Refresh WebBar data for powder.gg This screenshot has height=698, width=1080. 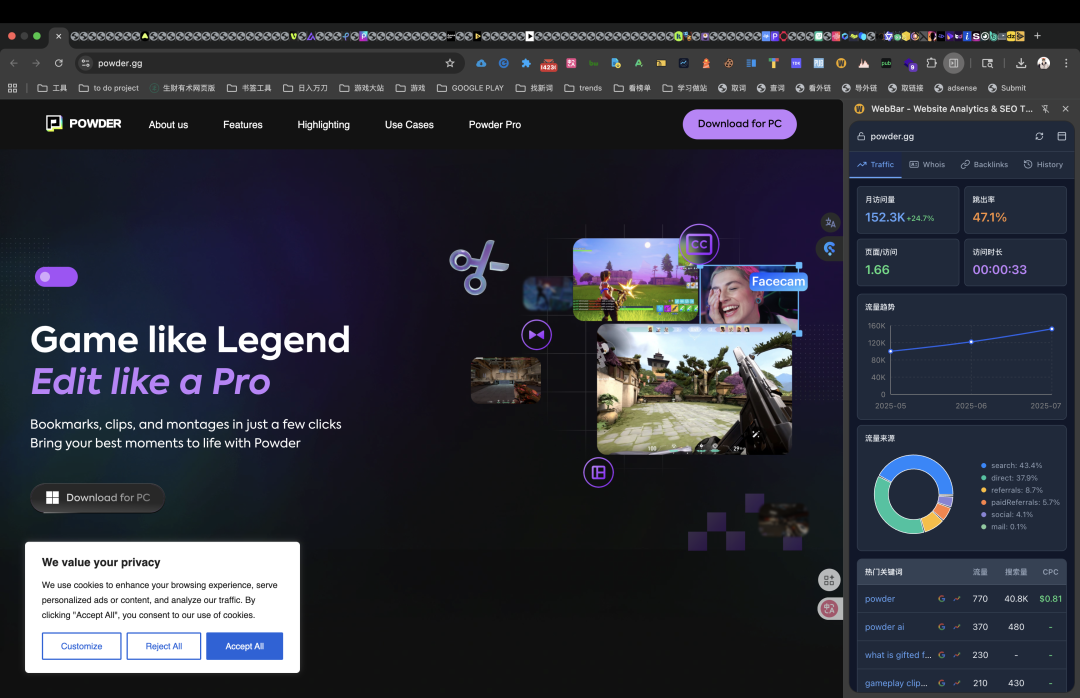click(x=1039, y=136)
